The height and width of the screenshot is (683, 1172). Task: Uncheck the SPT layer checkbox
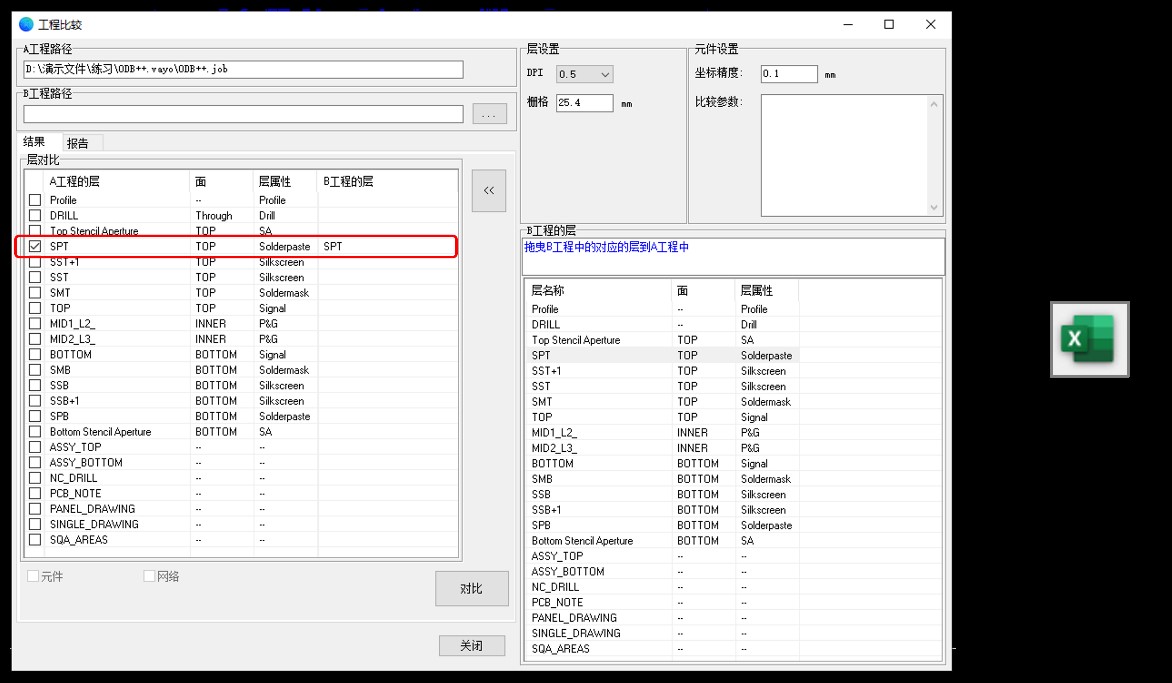pyautogui.click(x=35, y=246)
